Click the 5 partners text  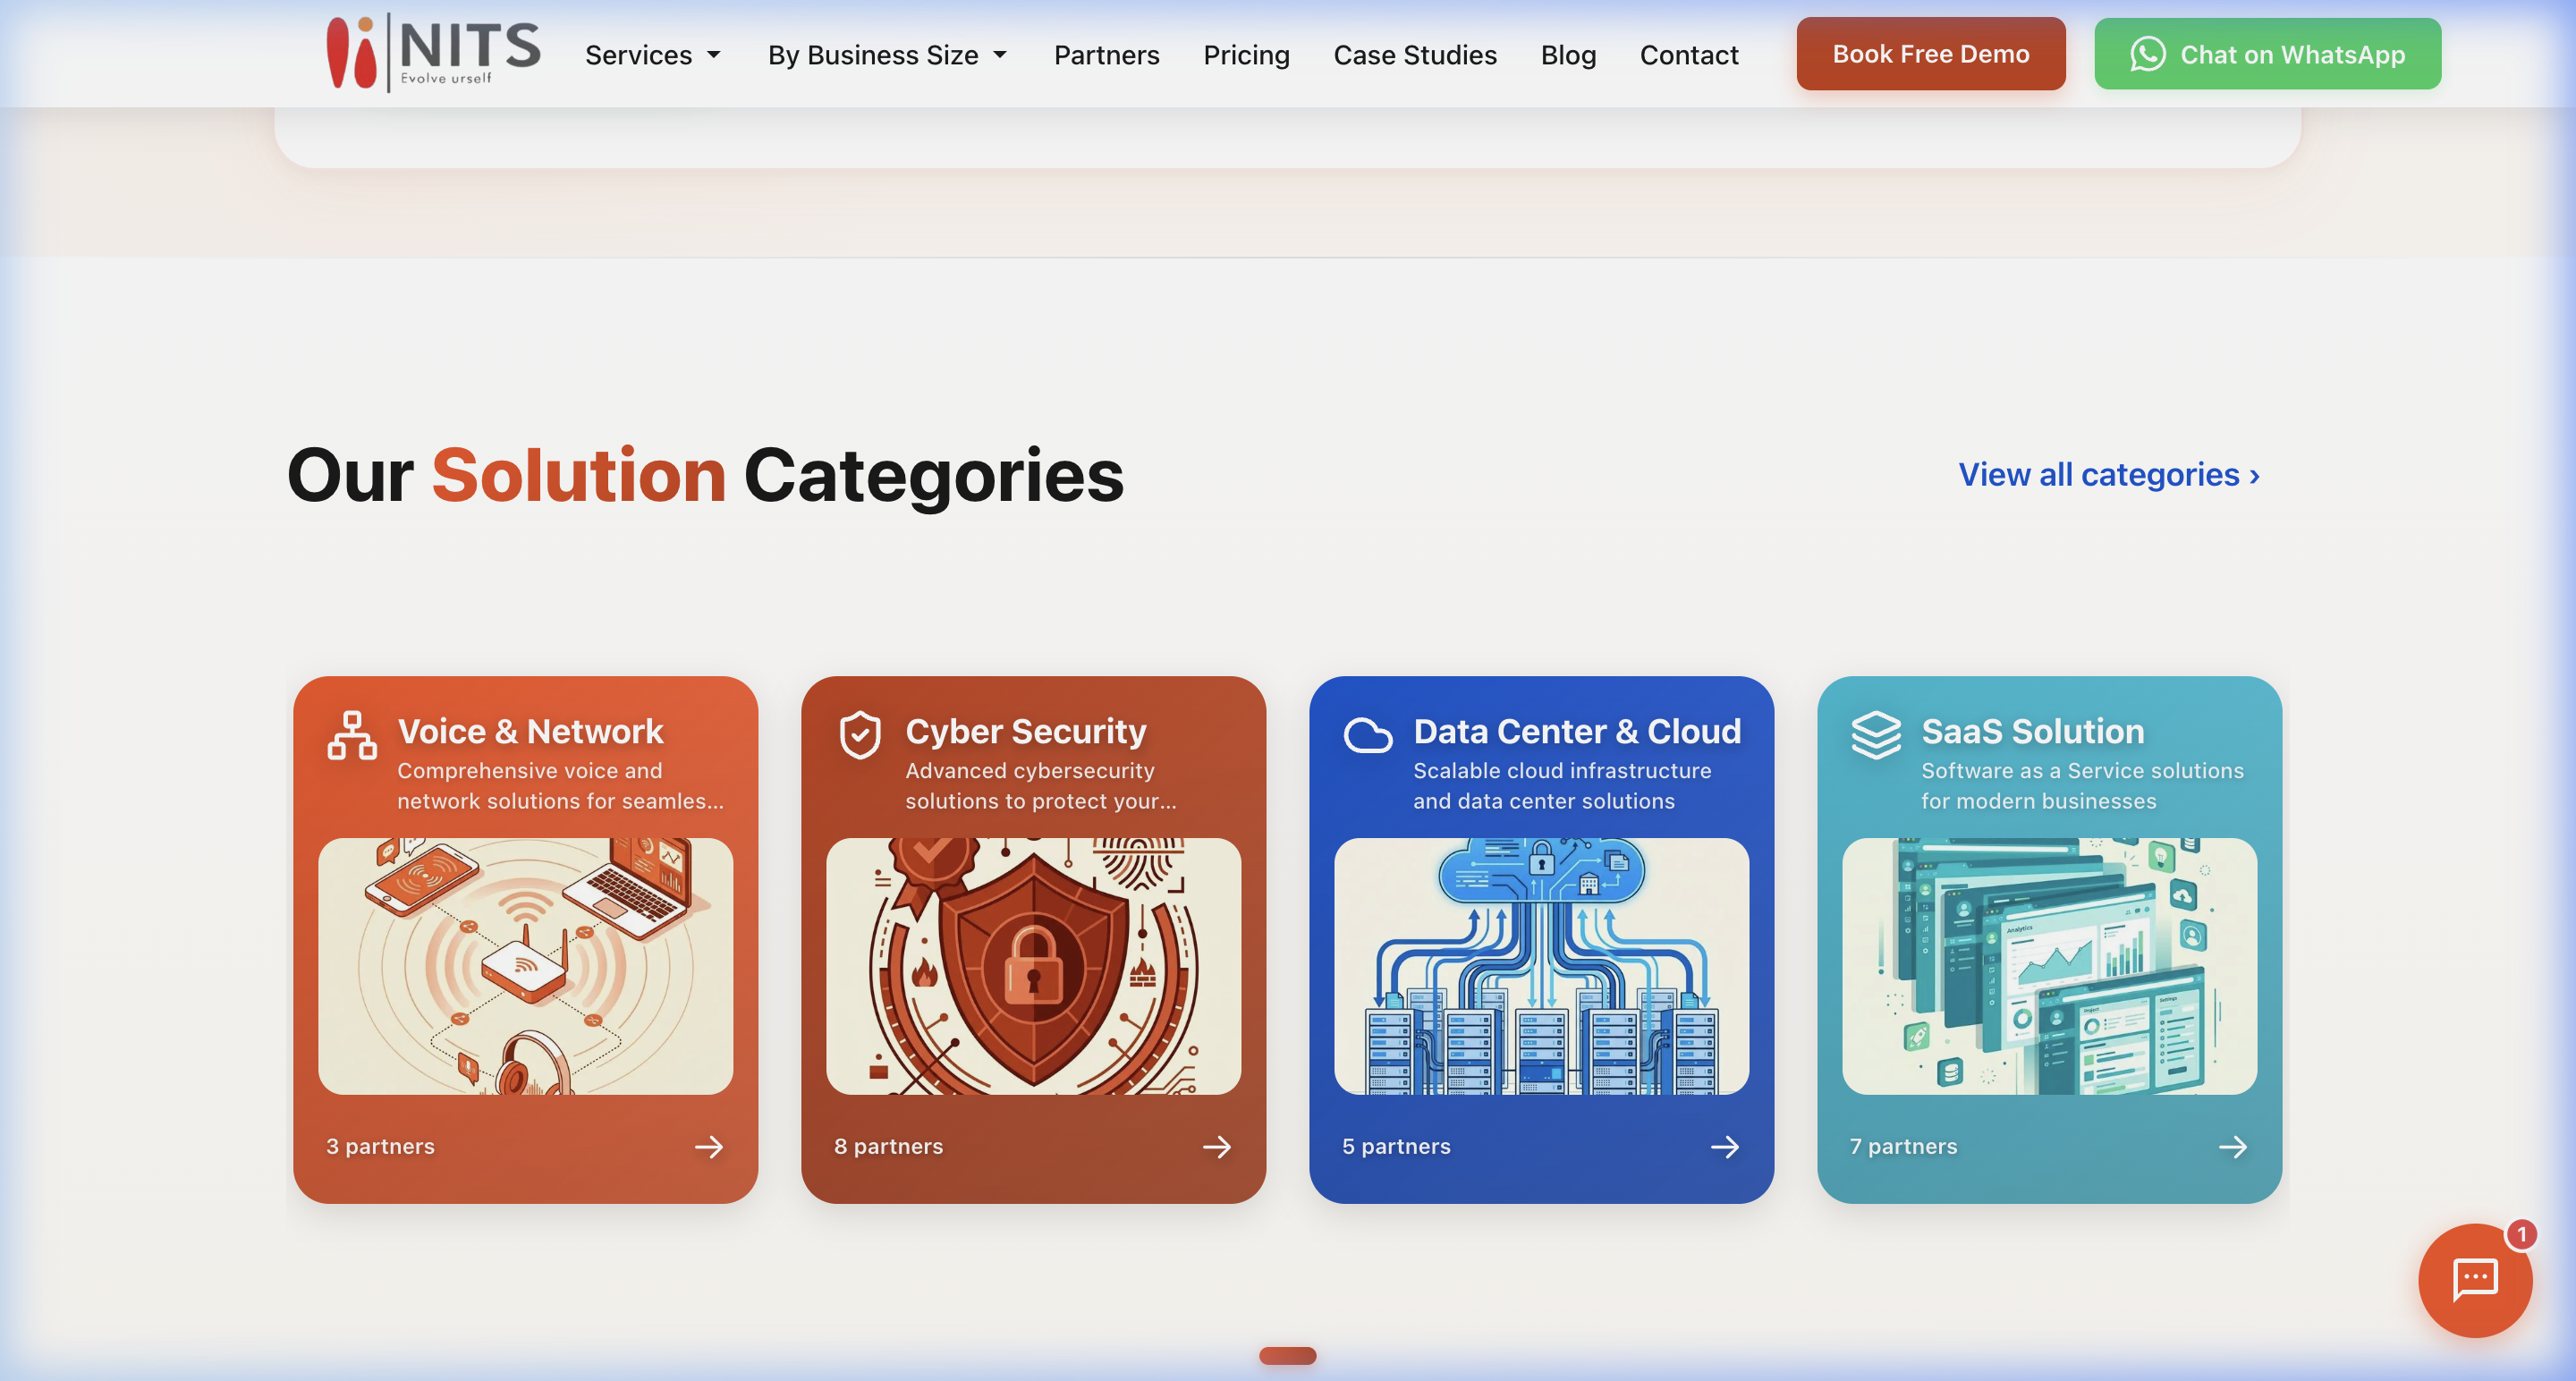click(x=1396, y=1146)
